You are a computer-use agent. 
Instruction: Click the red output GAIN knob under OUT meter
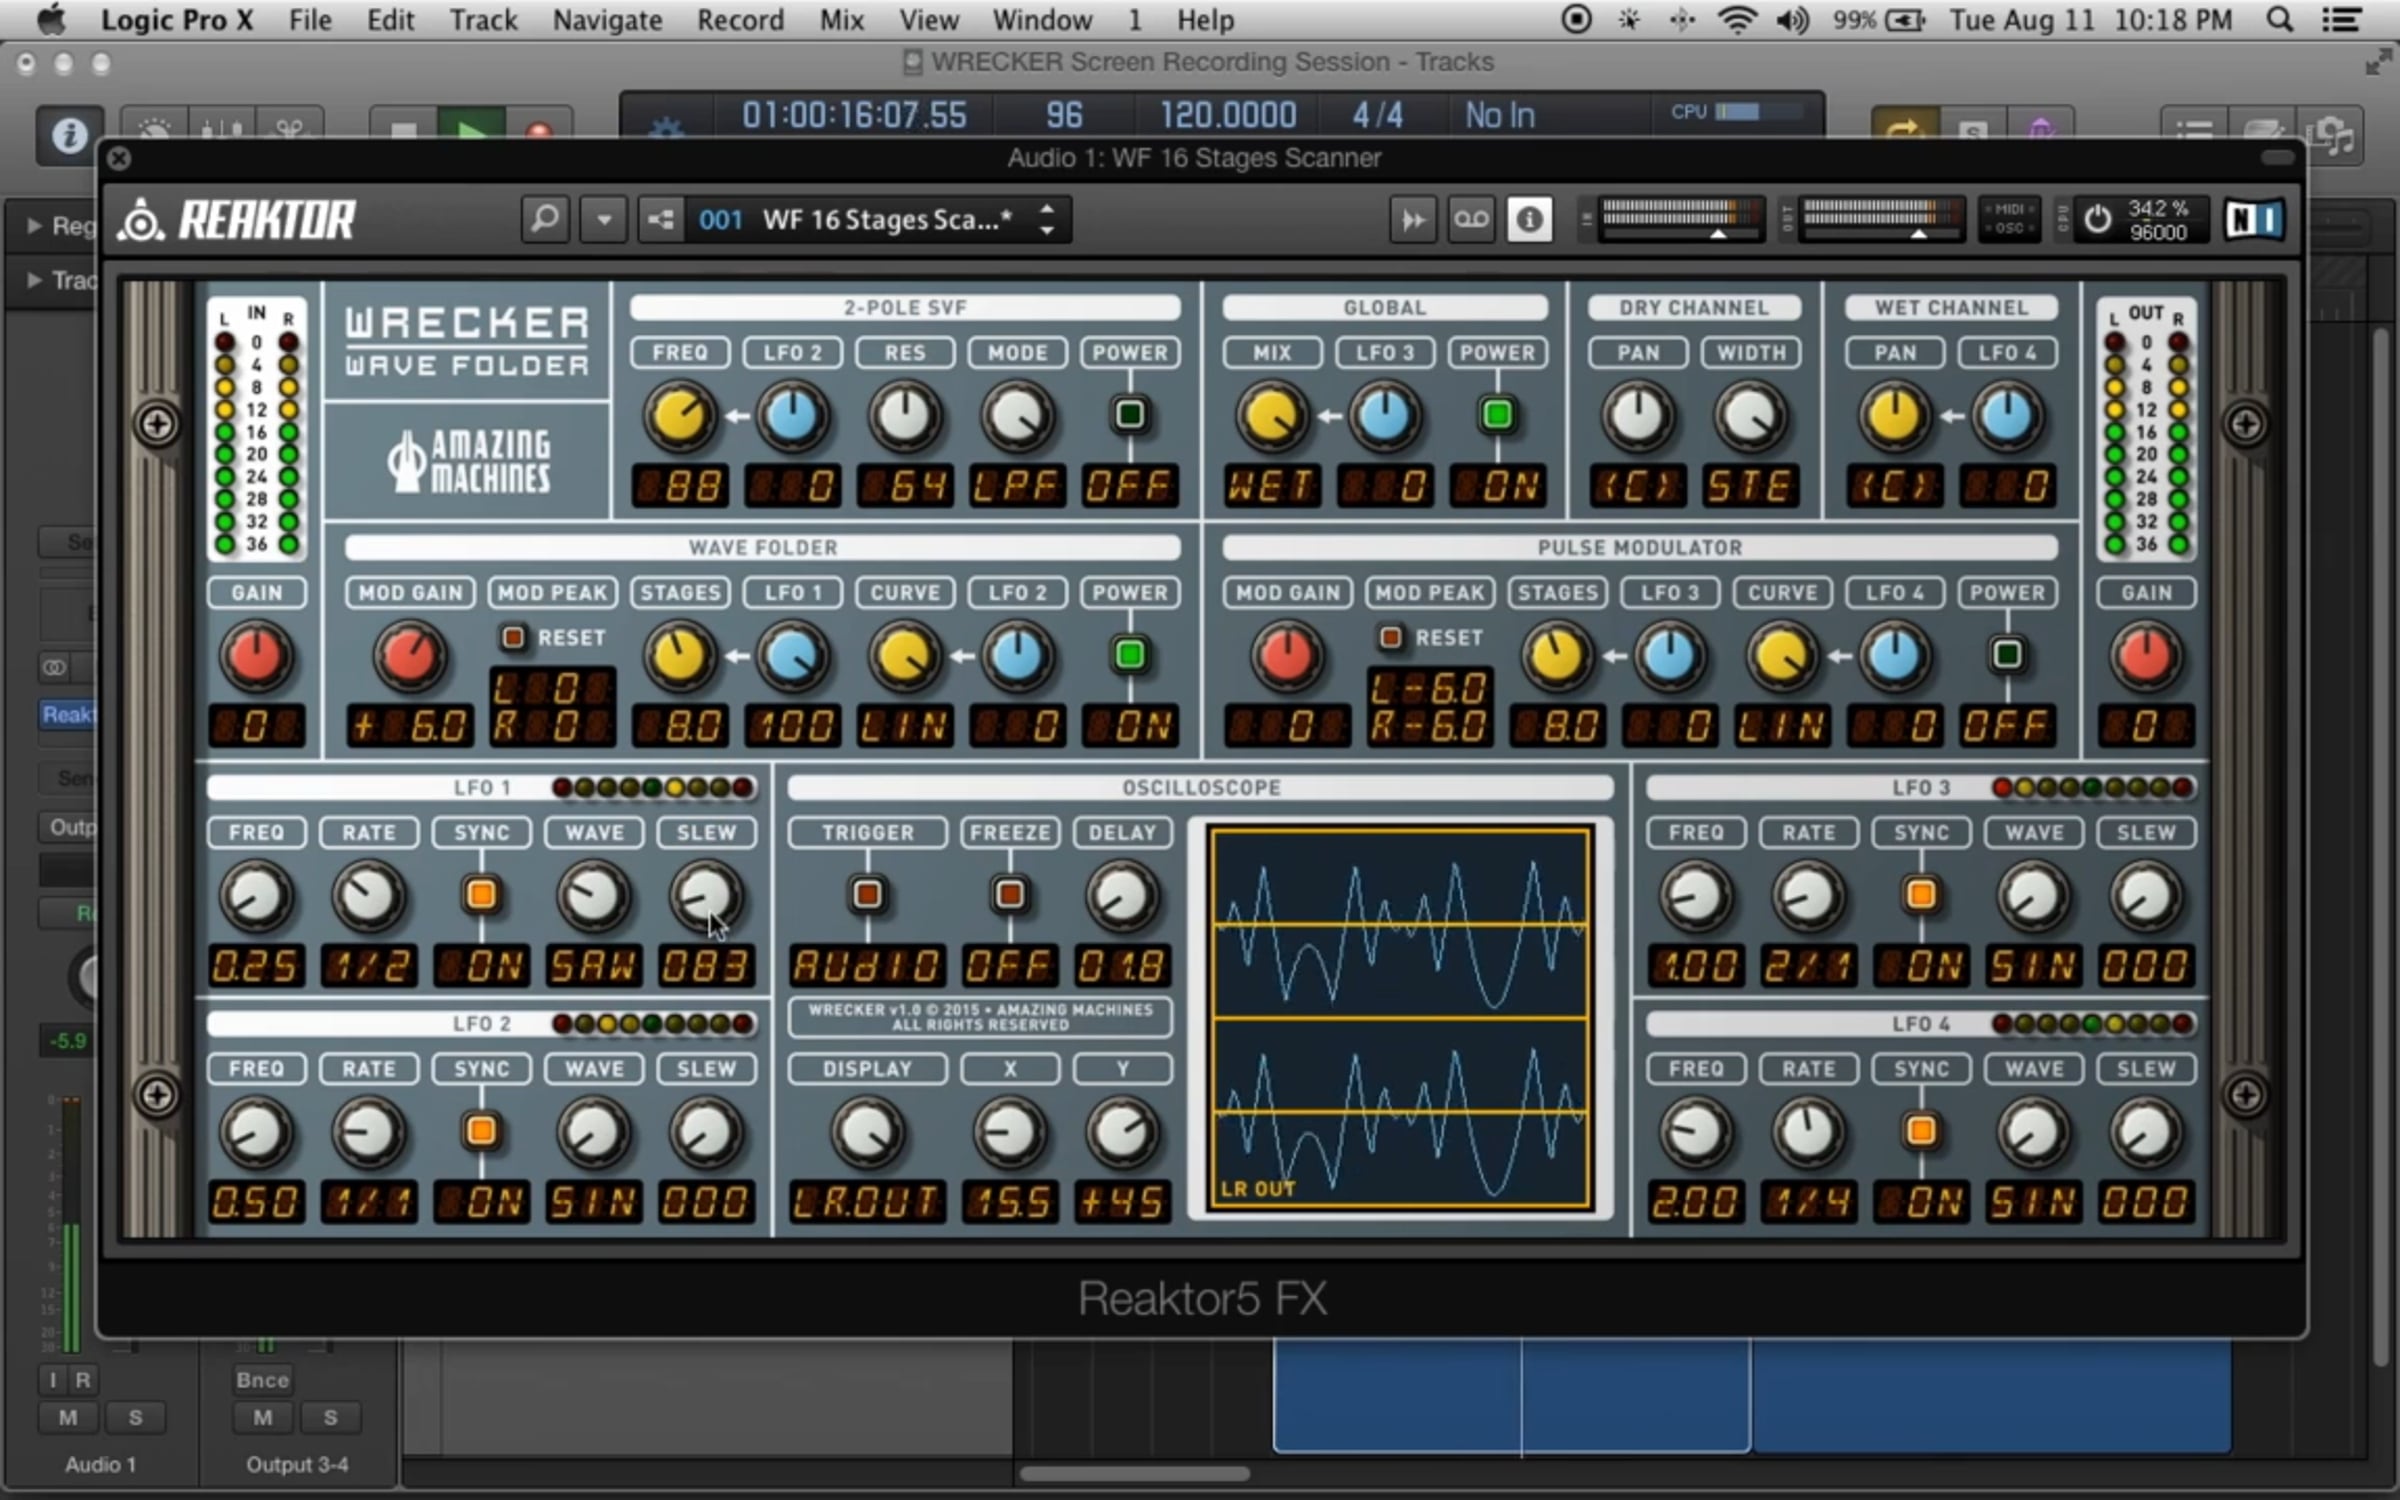point(2145,655)
